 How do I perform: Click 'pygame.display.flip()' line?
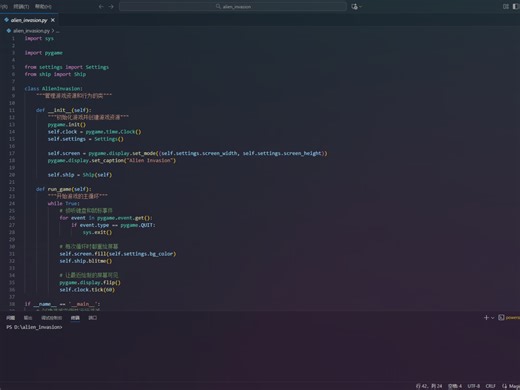90,282
